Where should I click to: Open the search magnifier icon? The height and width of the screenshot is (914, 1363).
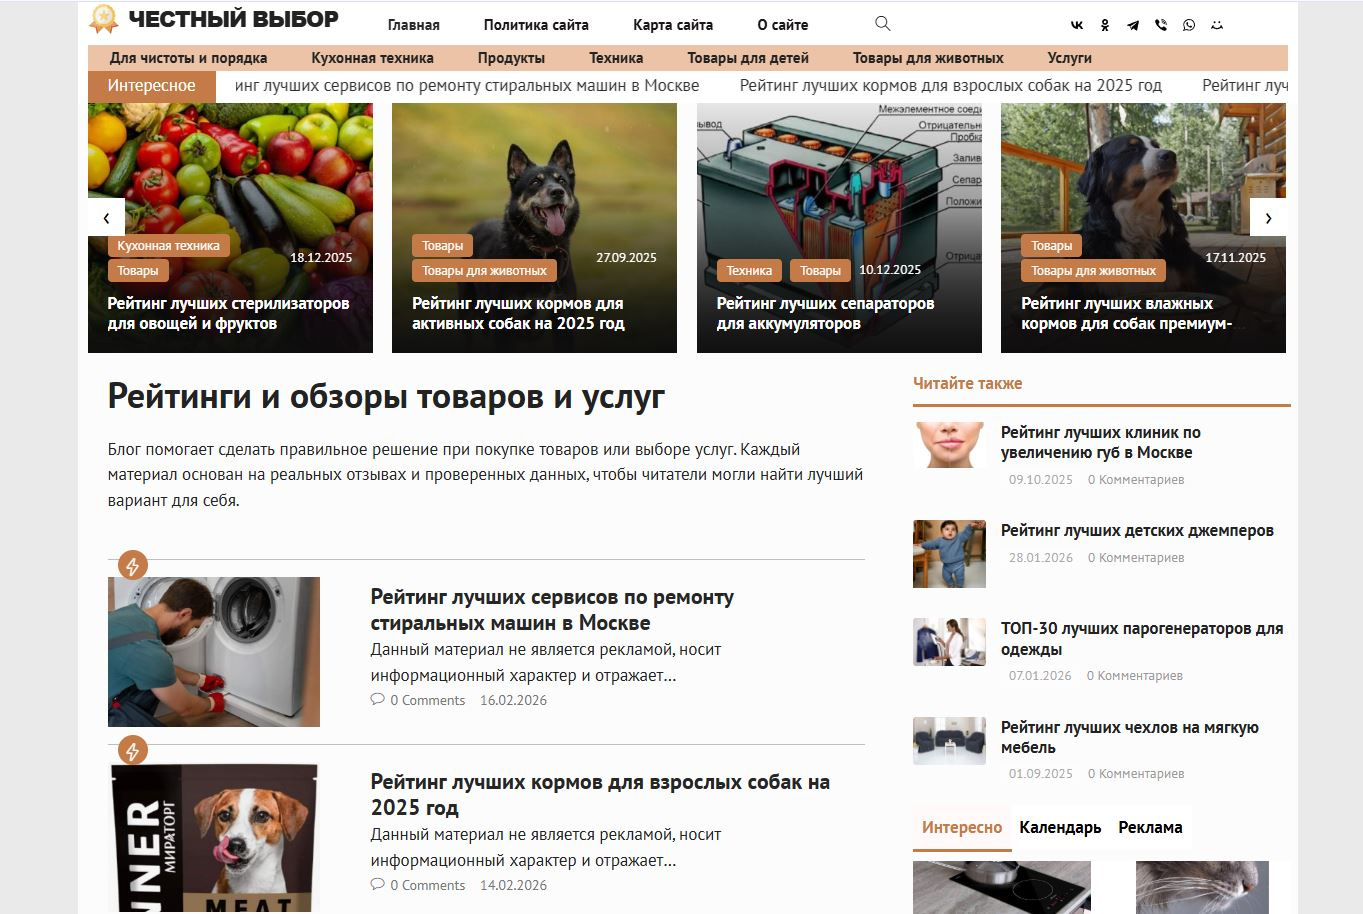[882, 24]
